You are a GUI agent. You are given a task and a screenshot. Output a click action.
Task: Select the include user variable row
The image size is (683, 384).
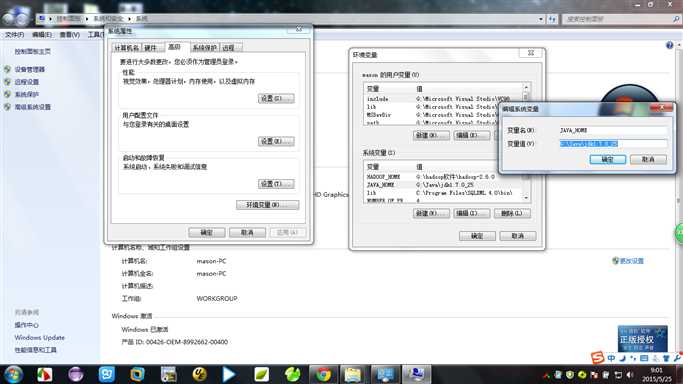(443, 99)
